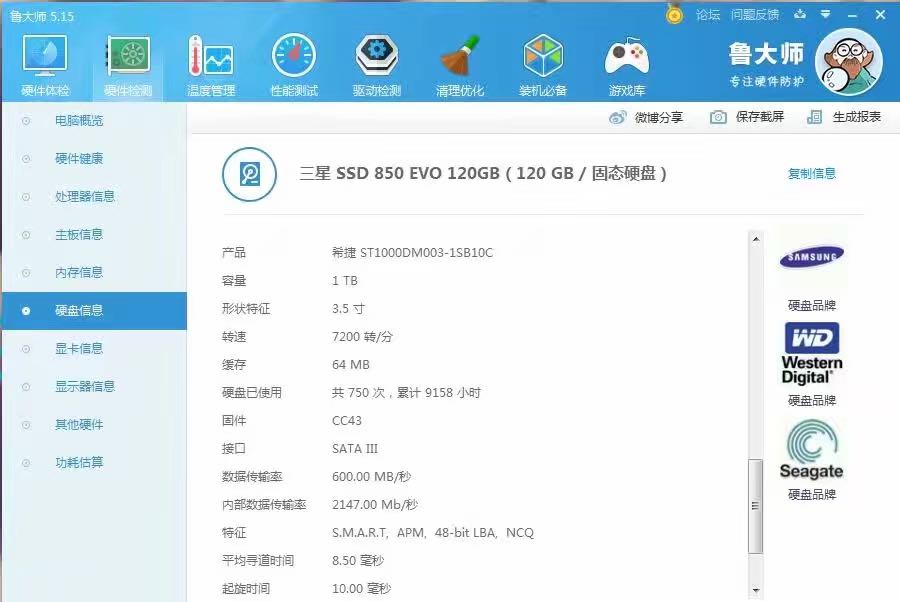The image size is (900, 602).
Task: Click the scrollbar down arrow
Action: click(x=756, y=590)
